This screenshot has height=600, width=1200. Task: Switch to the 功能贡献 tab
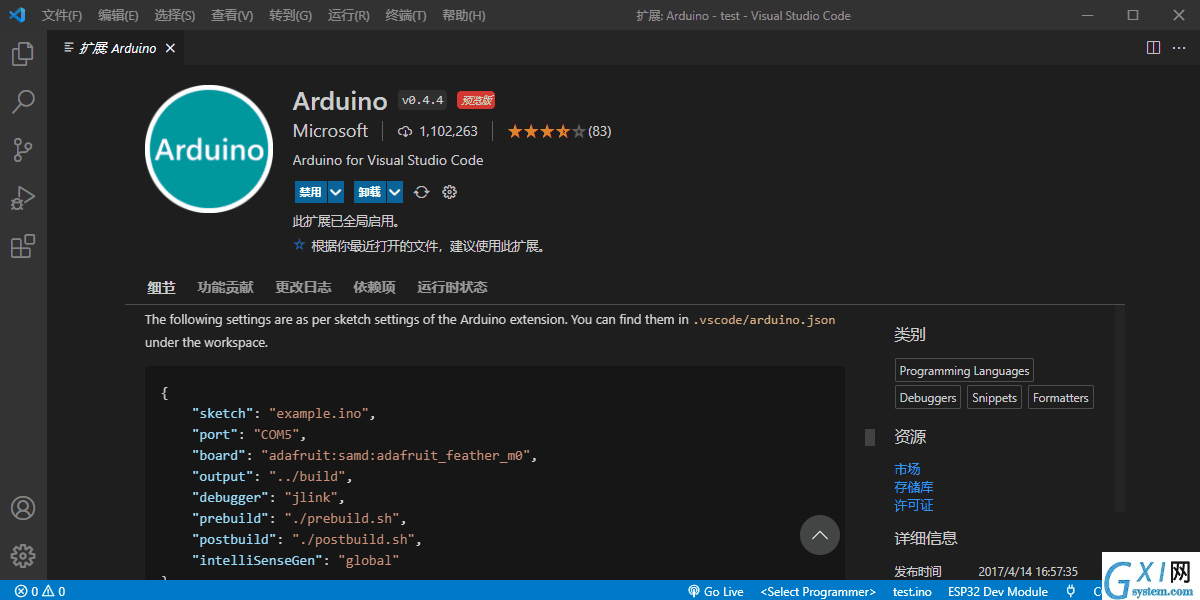pos(225,287)
